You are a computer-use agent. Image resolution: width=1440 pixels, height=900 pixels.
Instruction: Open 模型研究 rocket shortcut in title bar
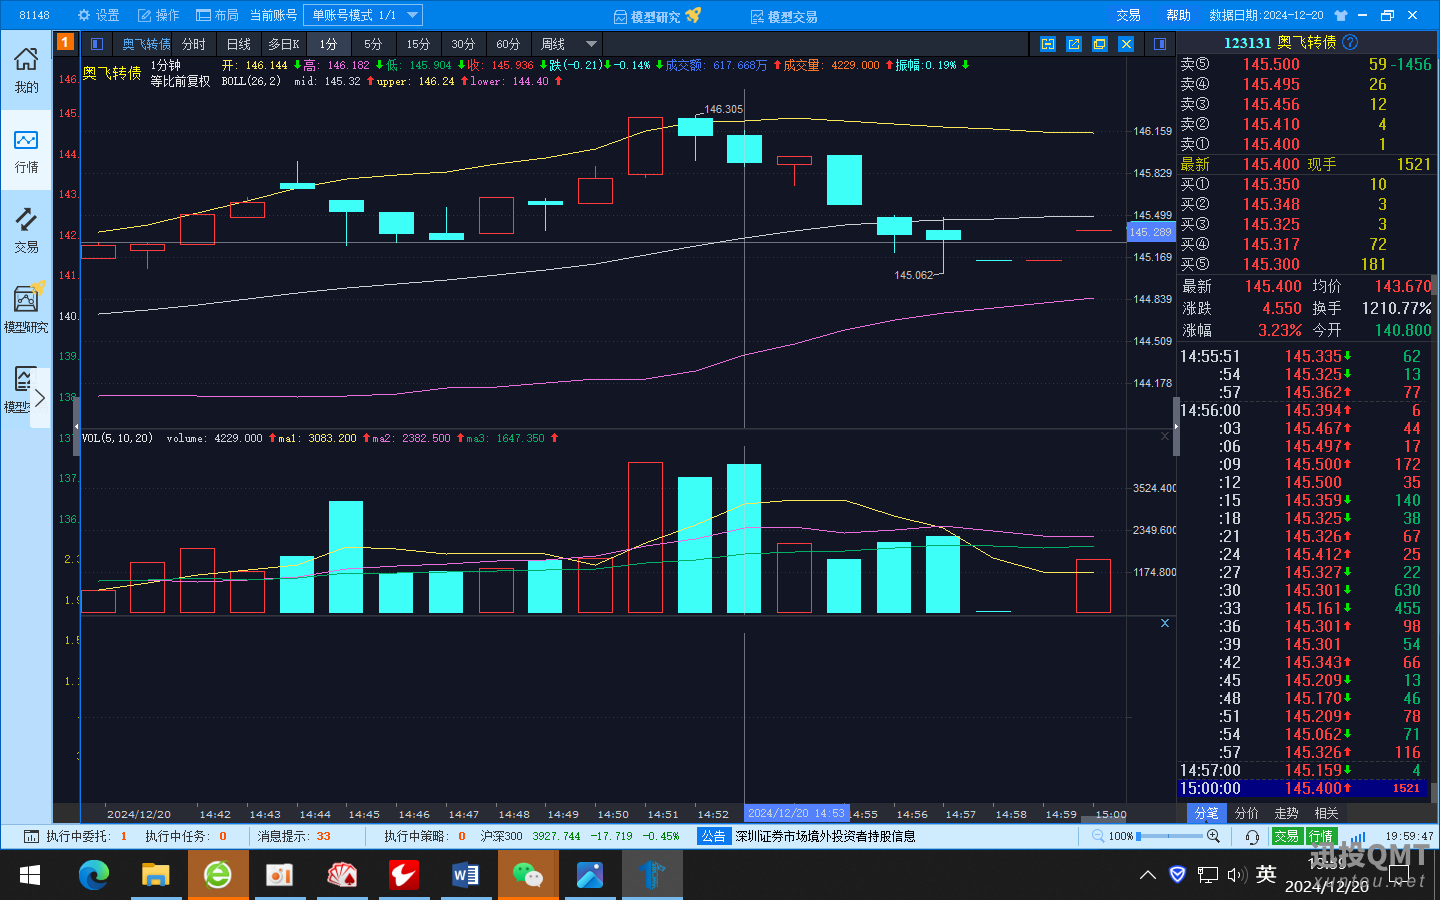tap(657, 16)
